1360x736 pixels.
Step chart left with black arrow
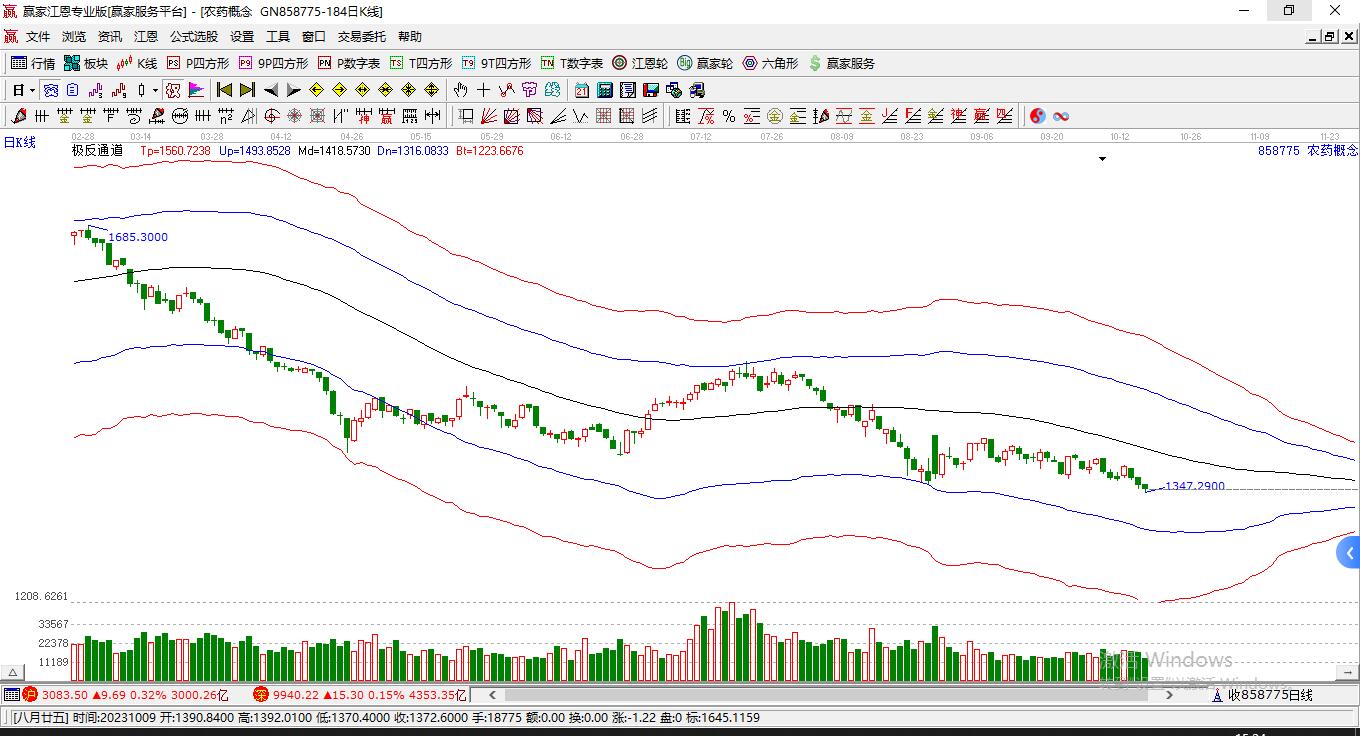(271, 90)
